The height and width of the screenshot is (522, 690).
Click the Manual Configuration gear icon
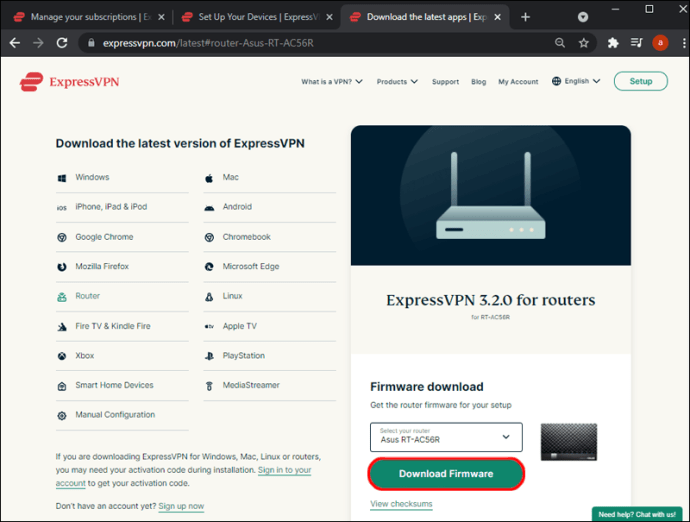point(62,415)
